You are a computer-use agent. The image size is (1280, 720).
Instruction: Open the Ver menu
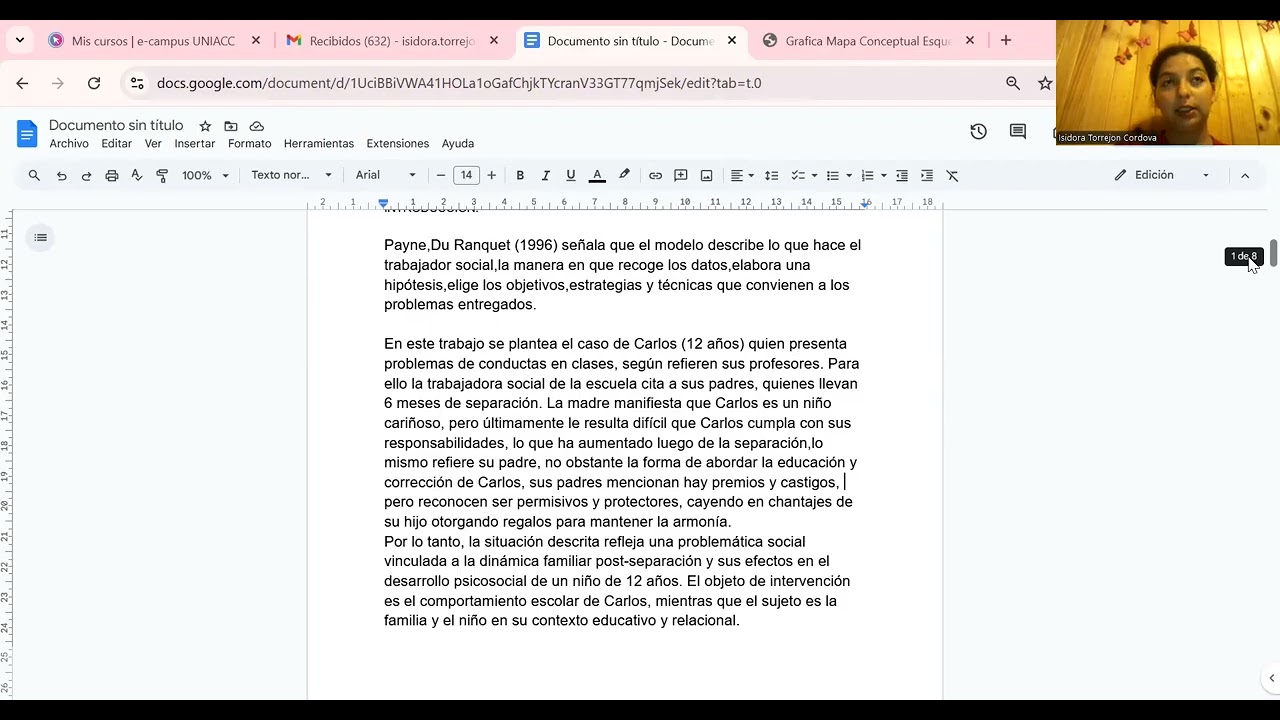[153, 144]
